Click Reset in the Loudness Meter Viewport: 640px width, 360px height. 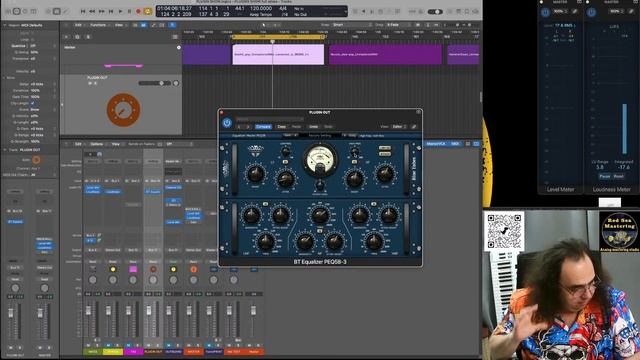click(x=619, y=176)
